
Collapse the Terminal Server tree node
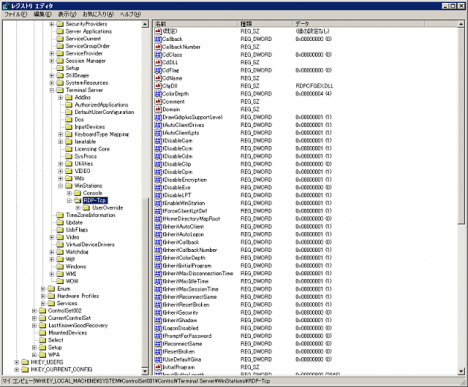point(52,90)
